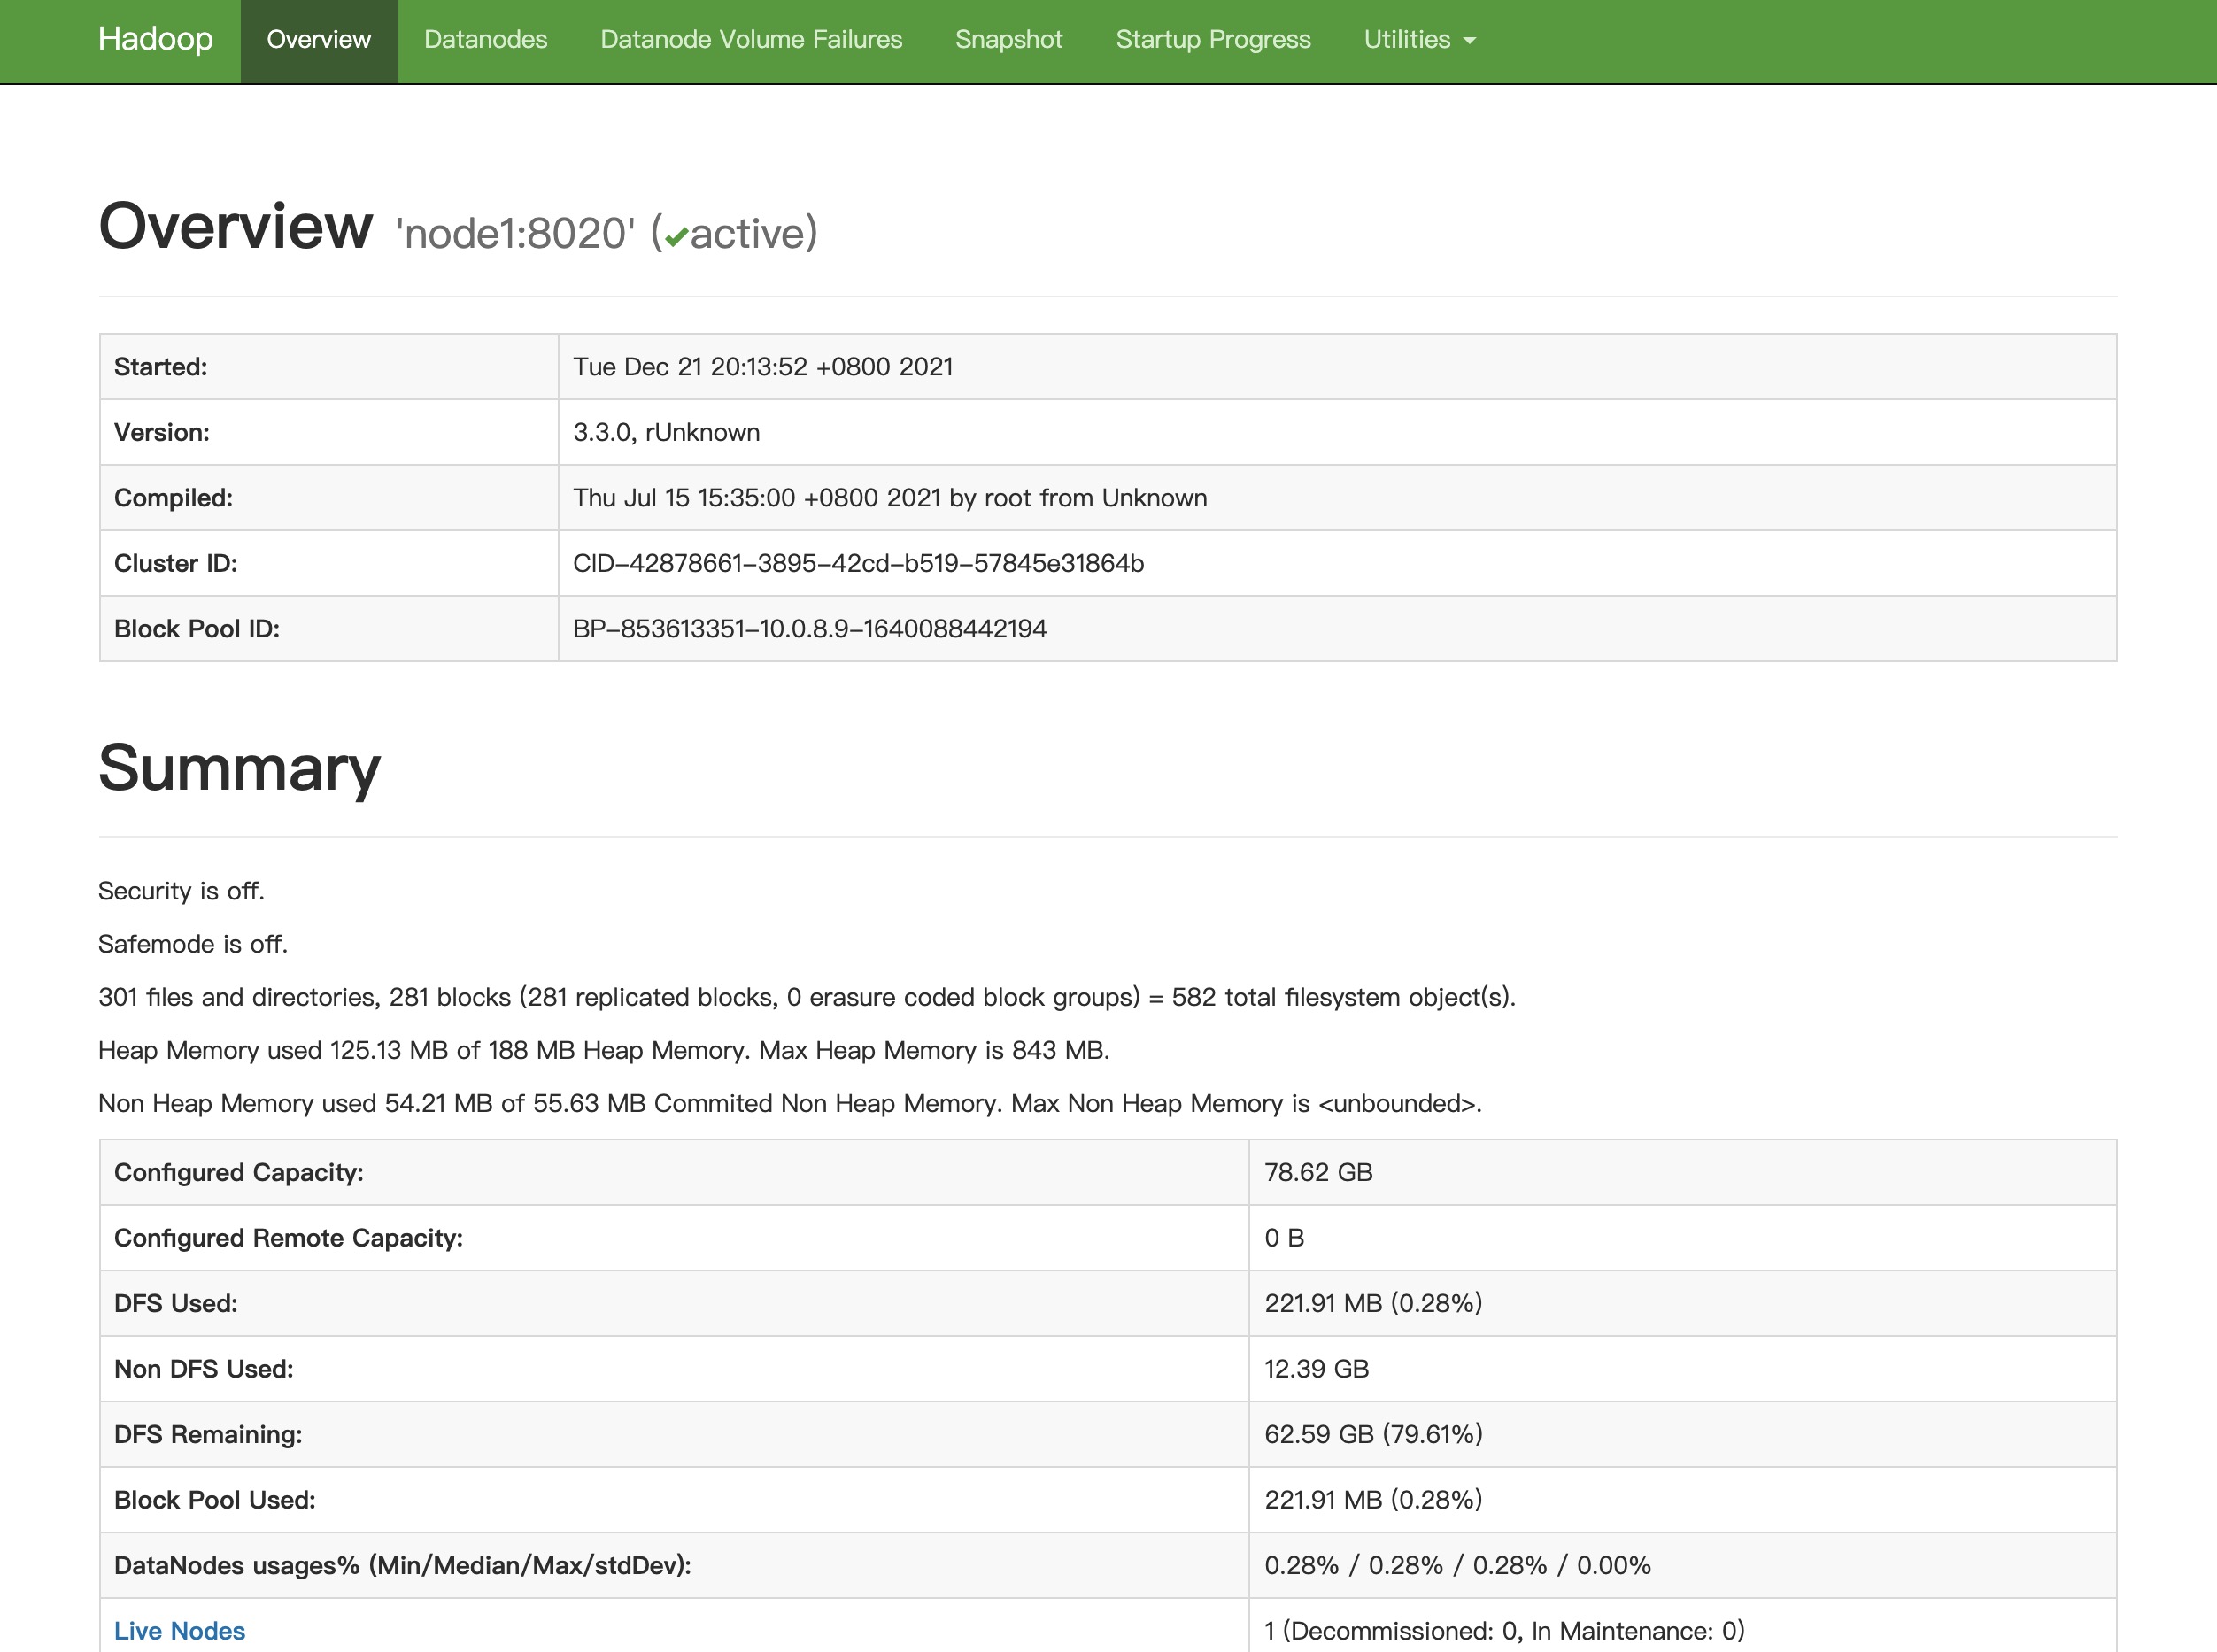The width and height of the screenshot is (2217, 1652).
Task: Open the Startup Progress tab
Action: (x=1213, y=40)
